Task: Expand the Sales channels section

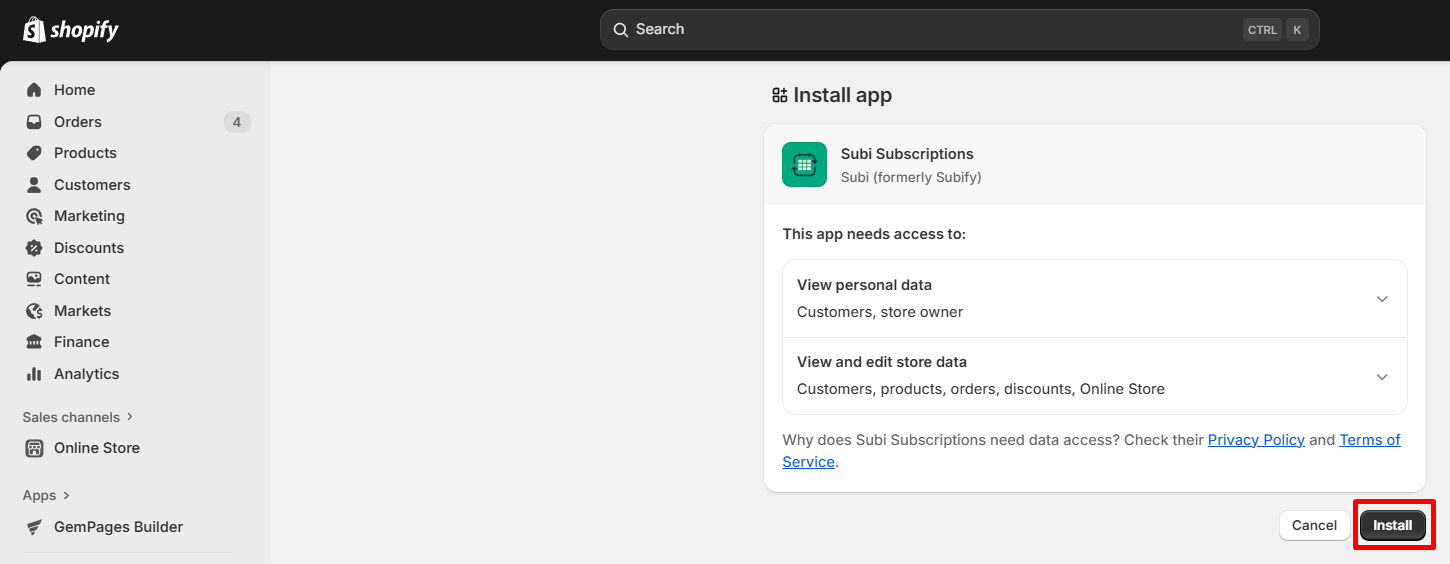Action: click(x=78, y=417)
